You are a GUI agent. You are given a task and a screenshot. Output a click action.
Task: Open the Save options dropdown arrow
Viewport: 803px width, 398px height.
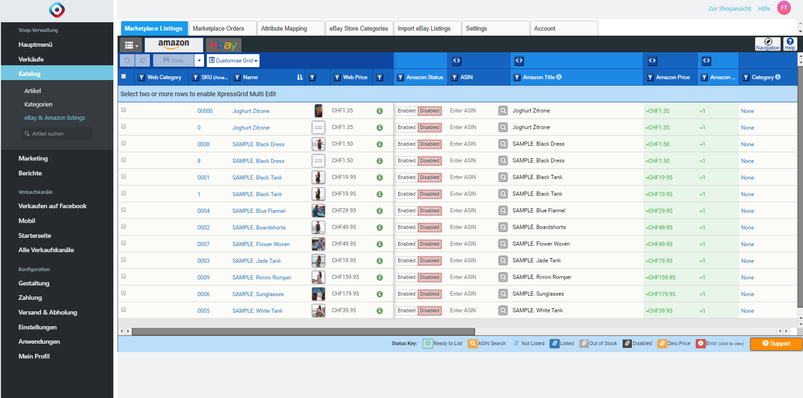pos(199,60)
